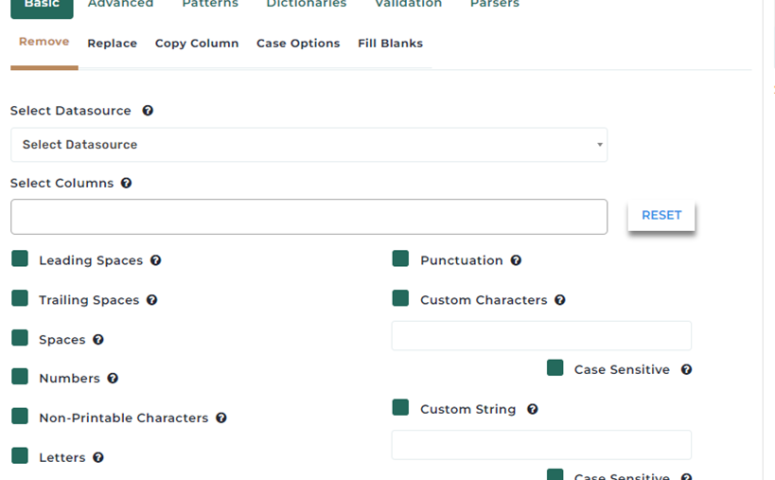This screenshot has height=480, width=775.
Task: Check the Case Sensitive option under Custom Characters
Action: 555,368
